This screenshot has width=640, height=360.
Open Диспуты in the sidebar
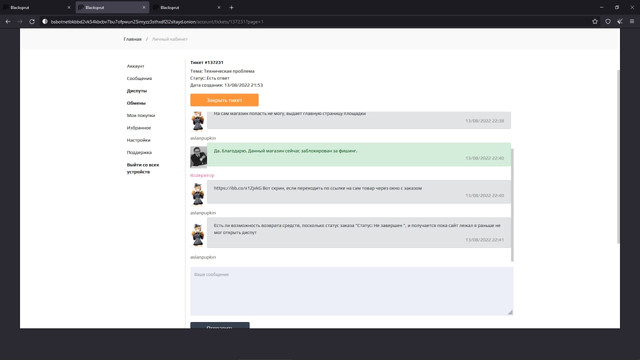point(137,91)
